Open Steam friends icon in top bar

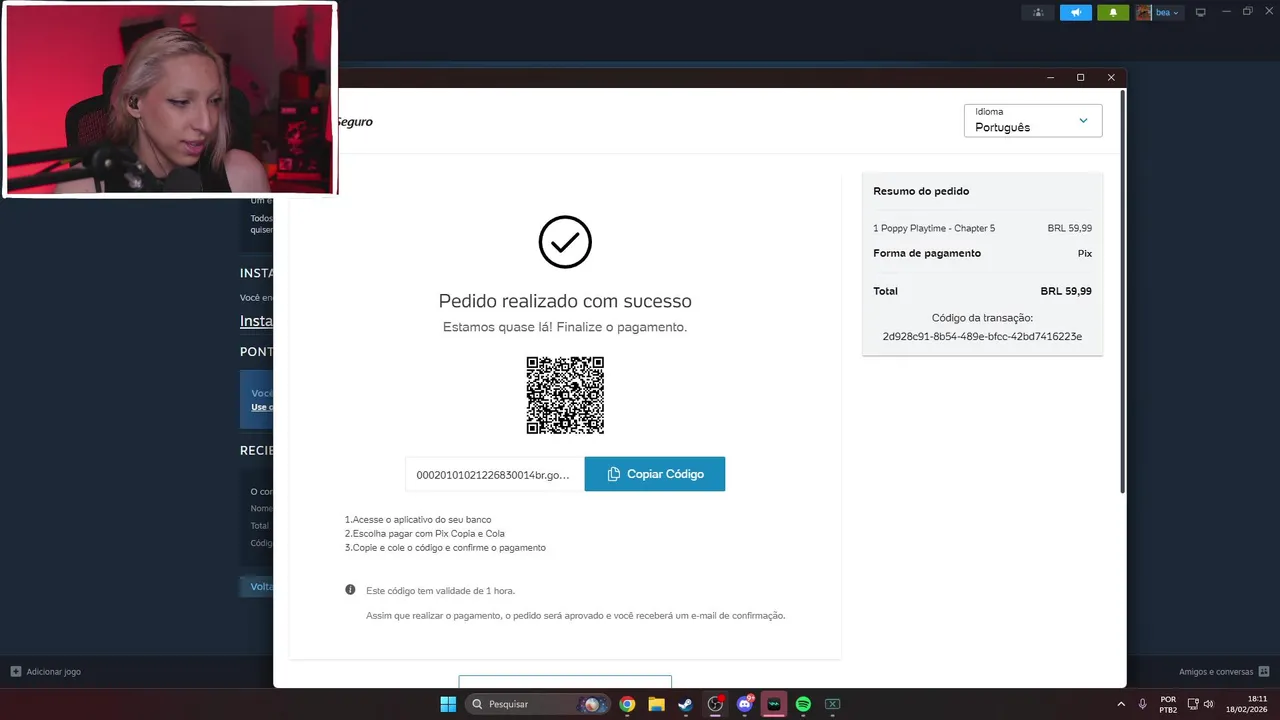coord(1038,12)
